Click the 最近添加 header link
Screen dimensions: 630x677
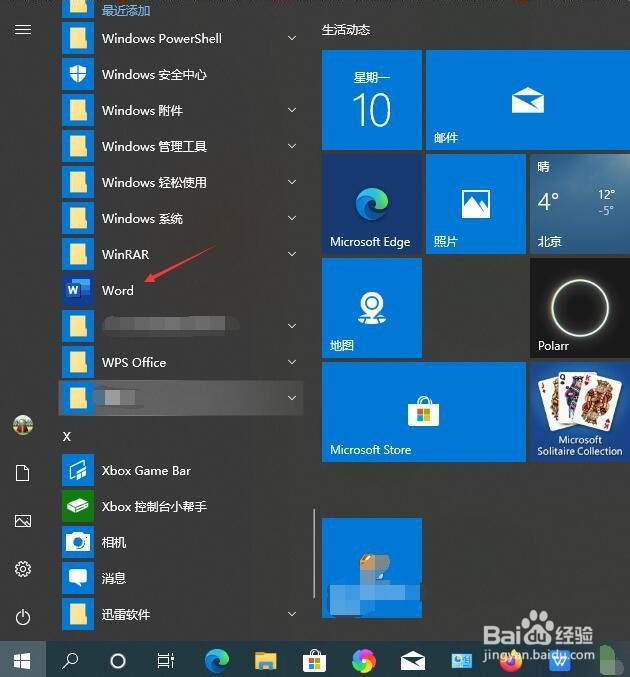(x=126, y=10)
